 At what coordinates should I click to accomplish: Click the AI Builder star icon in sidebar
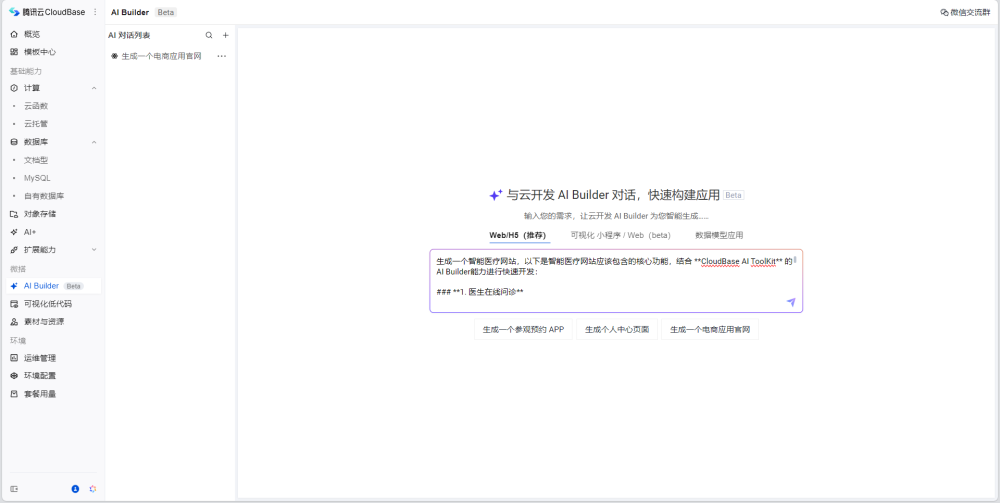tap(14, 286)
